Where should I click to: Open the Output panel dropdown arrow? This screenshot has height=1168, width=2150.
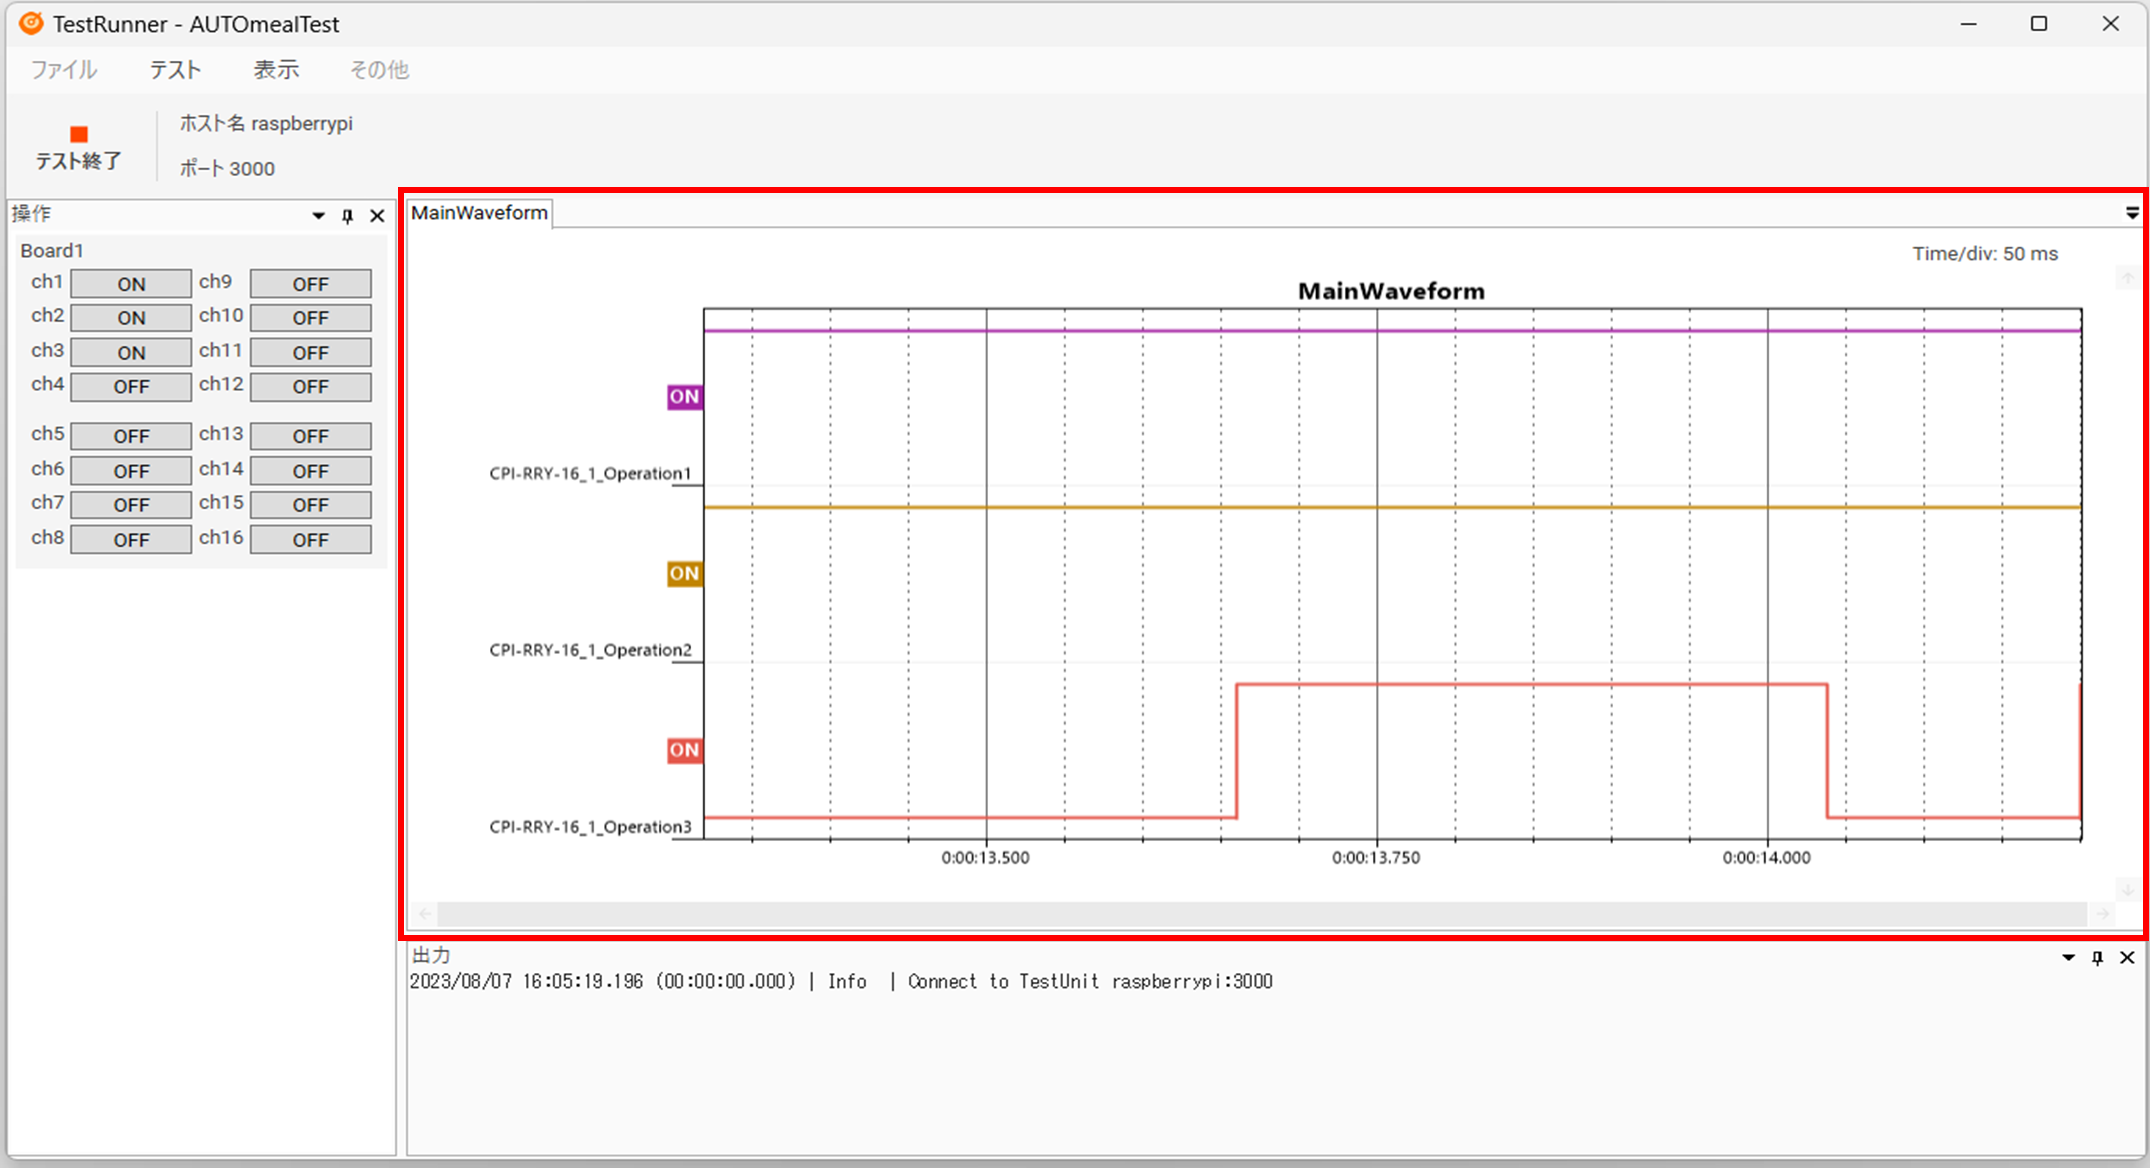[x=2068, y=958]
